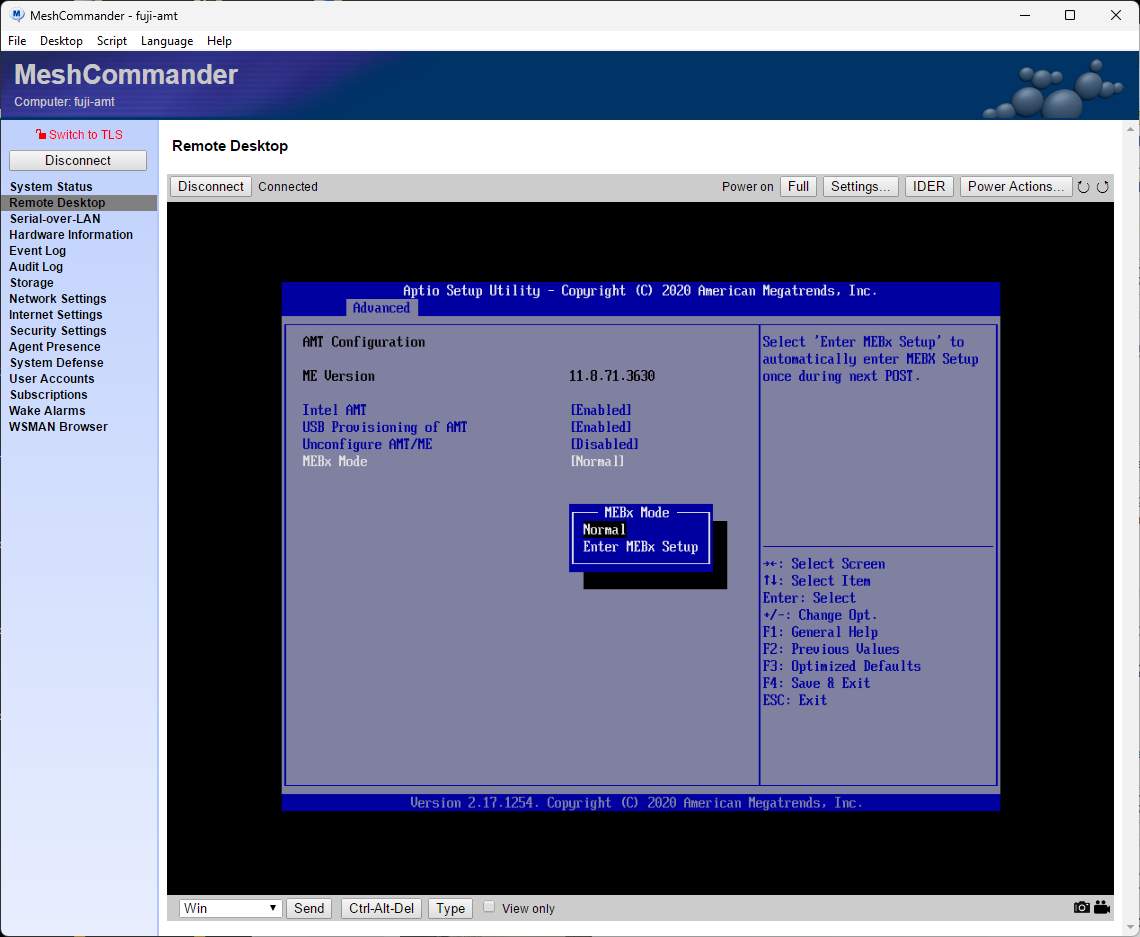Select the Advanced tab in the BIOS setup
The image size is (1140, 937).
point(381,308)
